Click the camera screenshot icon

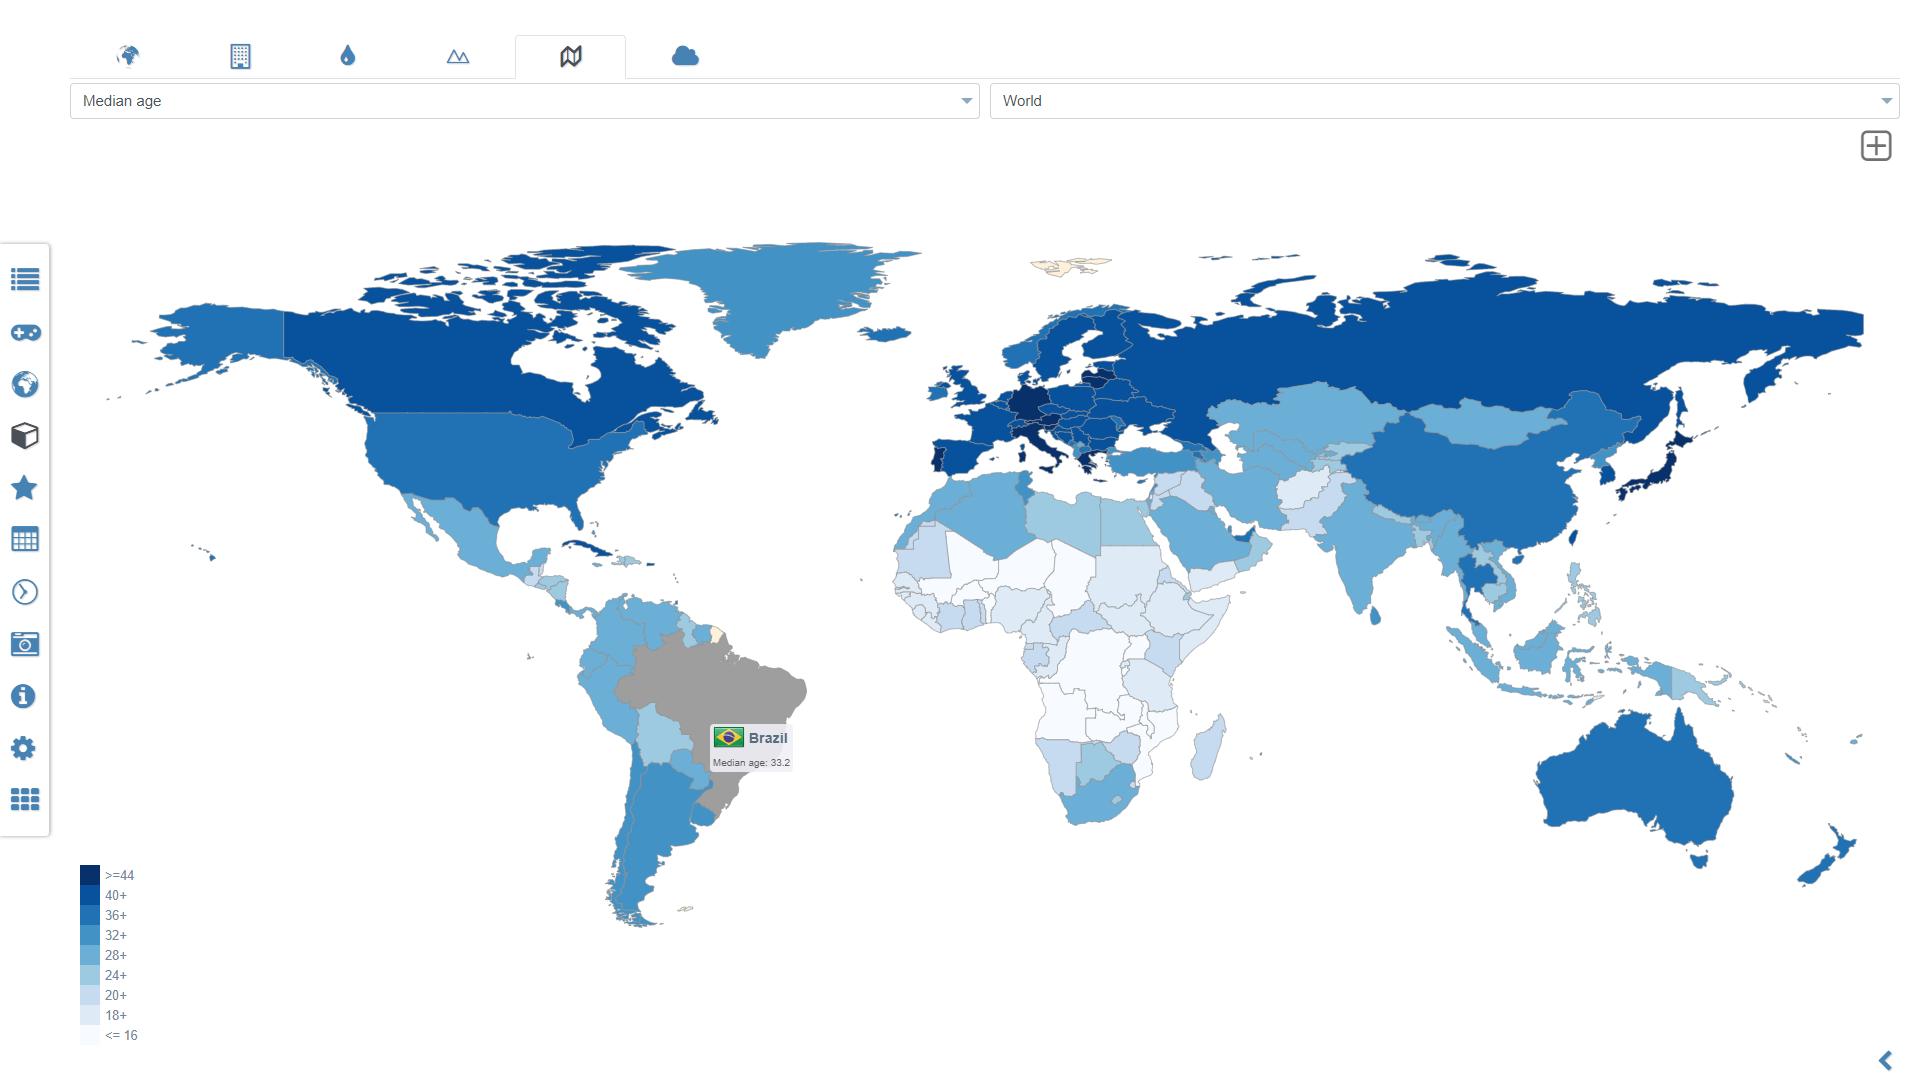pyautogui.click(x=25, y=644)
